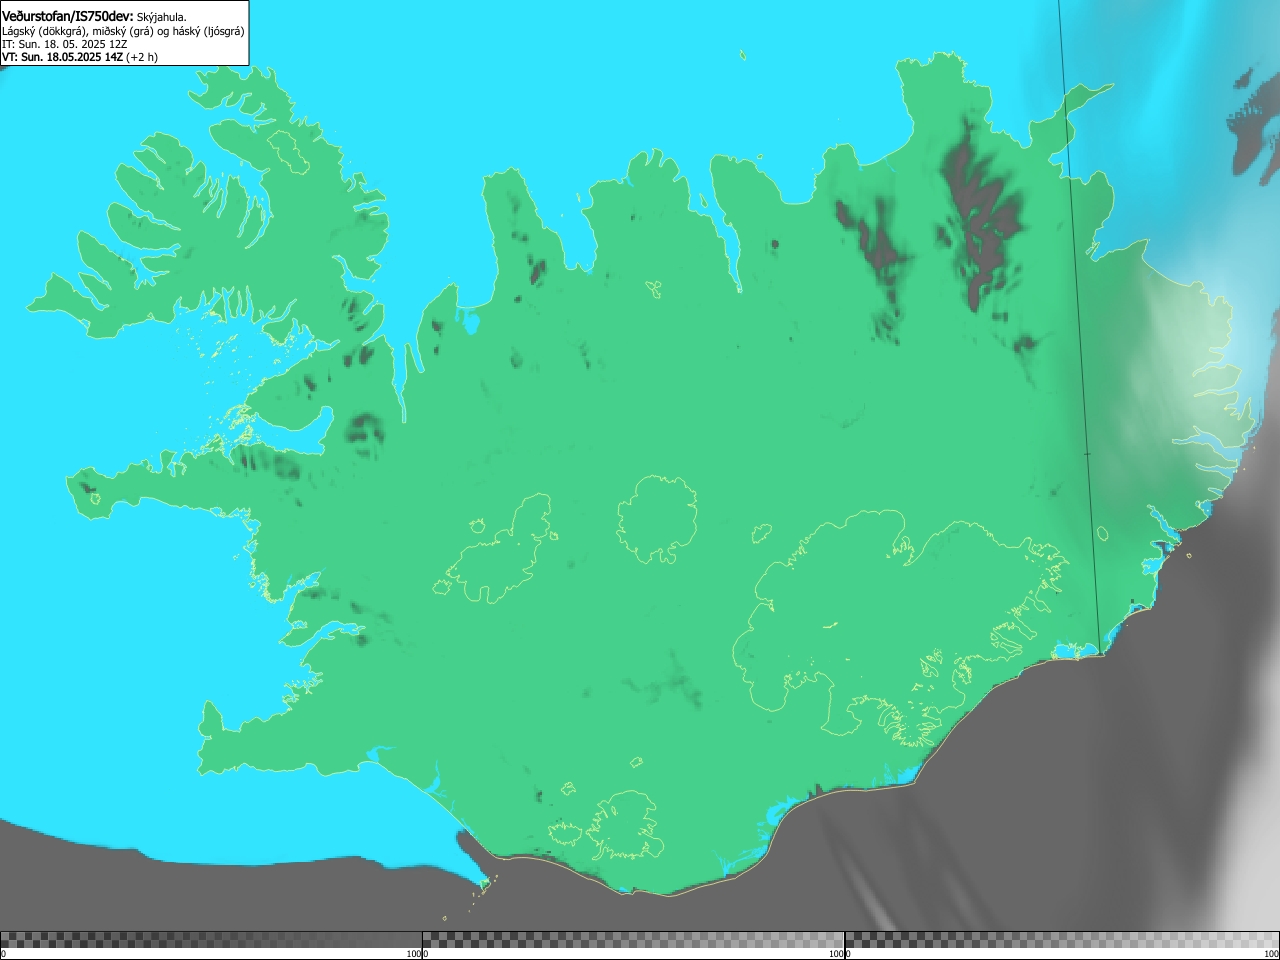This screenshot has height=960, width=1280.
Task: Click the medium gray mid-cloud color scale bar
Action: coord(633,940)
